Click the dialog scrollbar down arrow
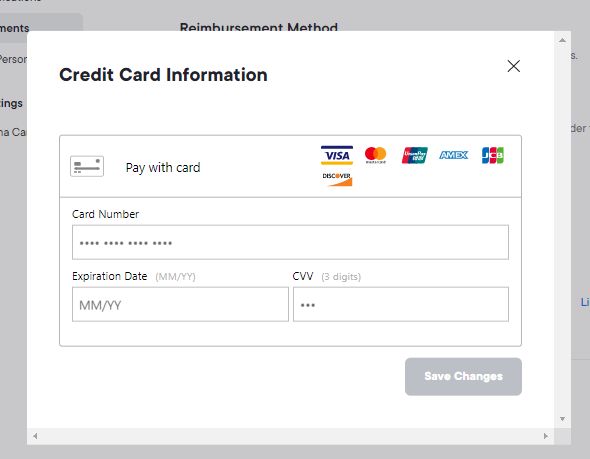The width and height of the screenshot is (590, 459). pos(562,419)
